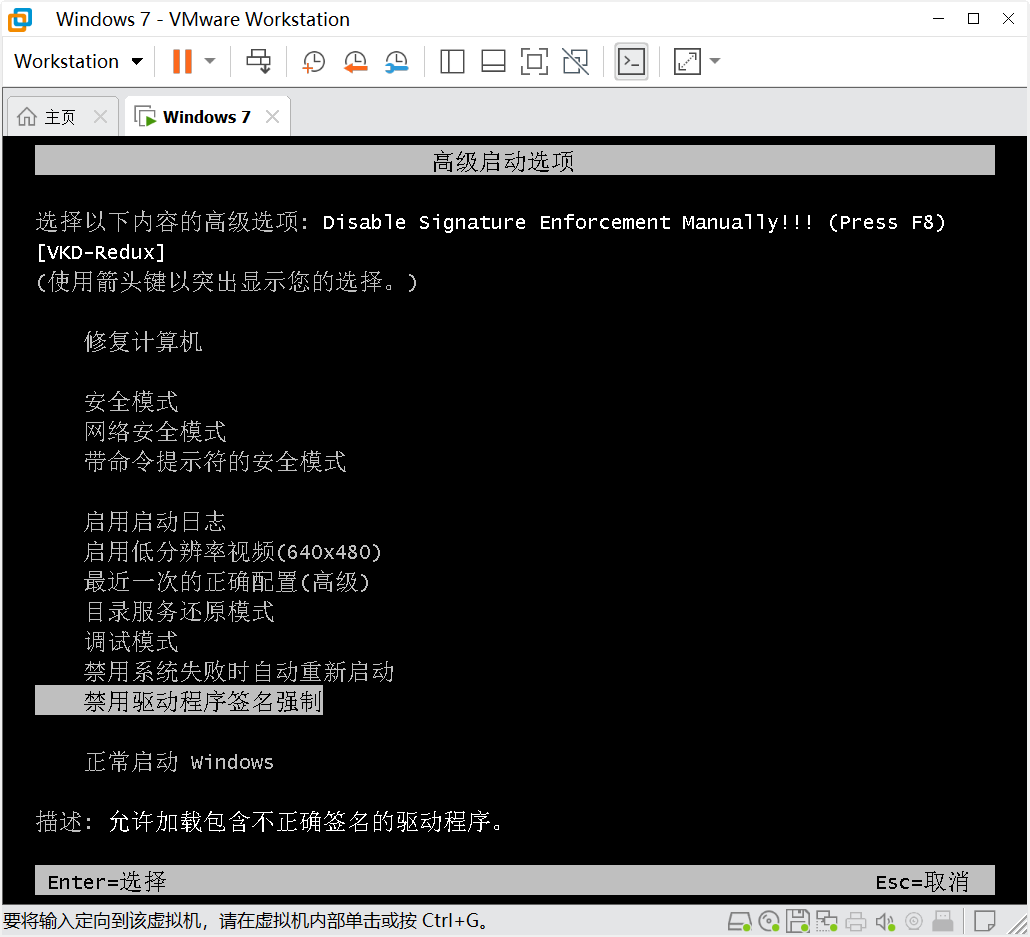Toggle the console view icon
The image size is (1030, 937).
631,62
